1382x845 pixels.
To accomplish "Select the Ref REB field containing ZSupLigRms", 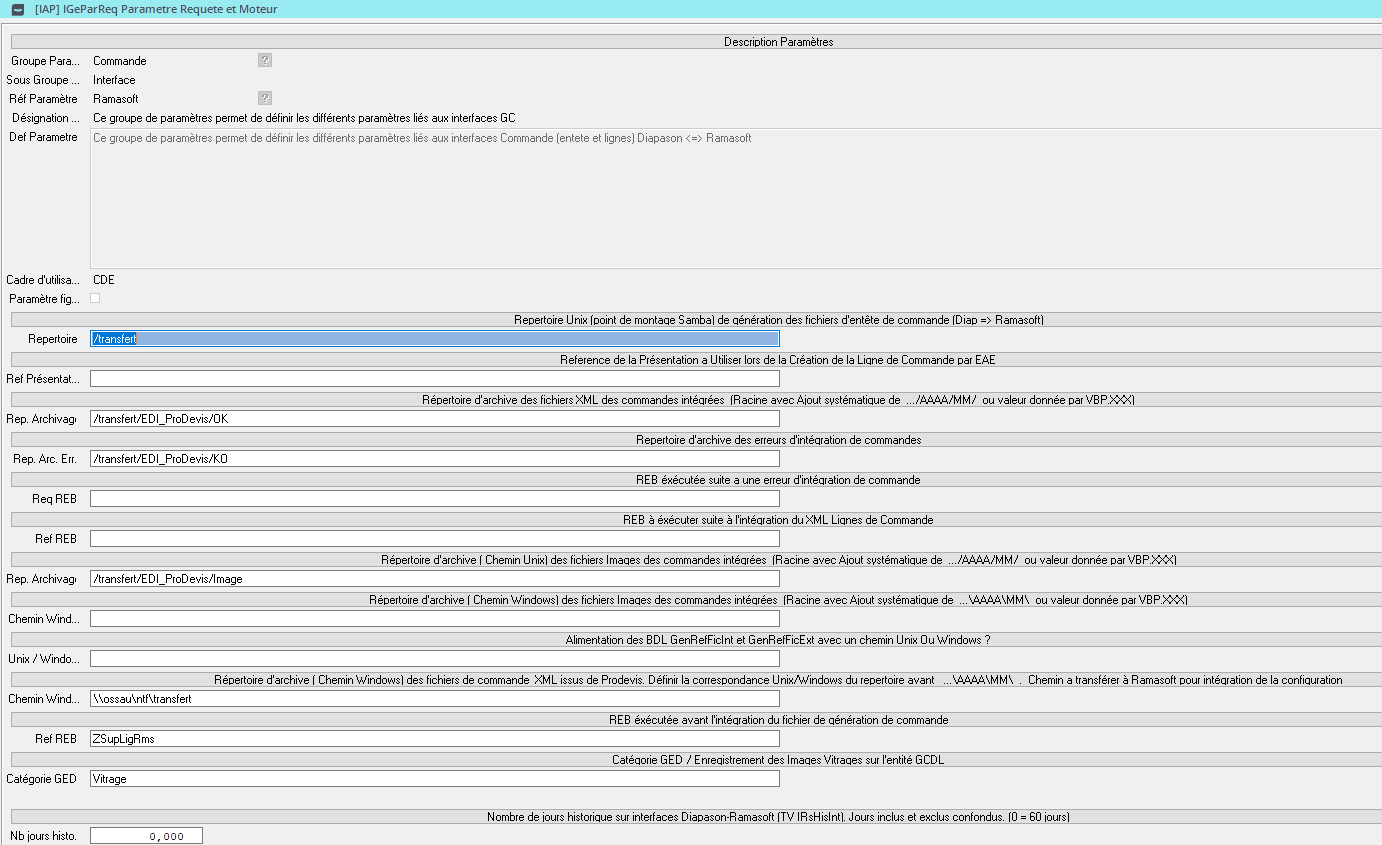I will click(434, 739).
